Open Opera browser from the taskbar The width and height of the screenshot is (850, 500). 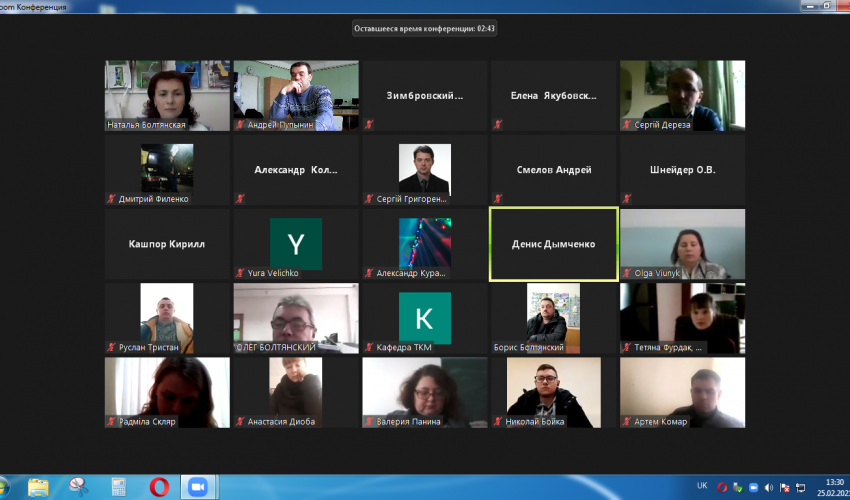pyautogui.click(x=159, y=487)
